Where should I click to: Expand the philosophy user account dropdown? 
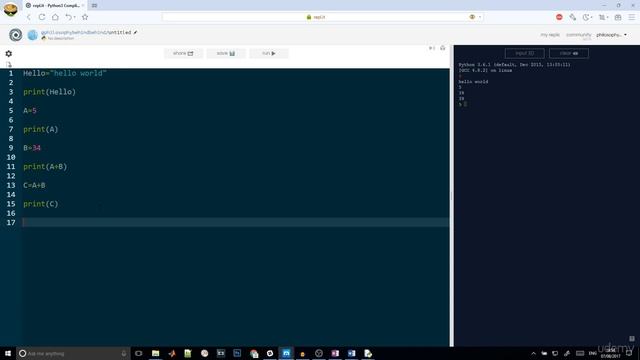(x=611, y=35)
